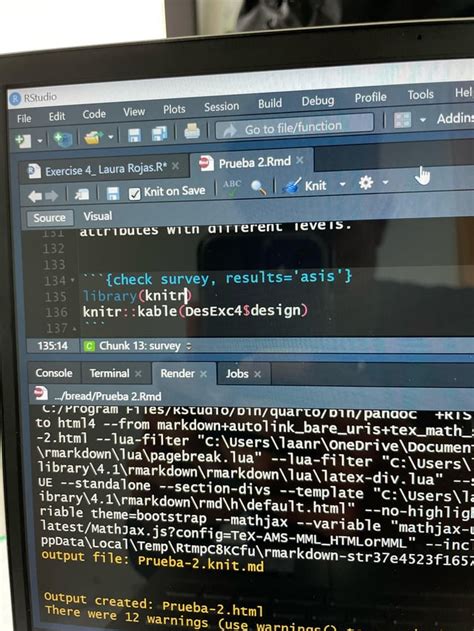Go forward to next source location arrow
The width and height of the screenshot is (474, 631).
tap(52, 196)
